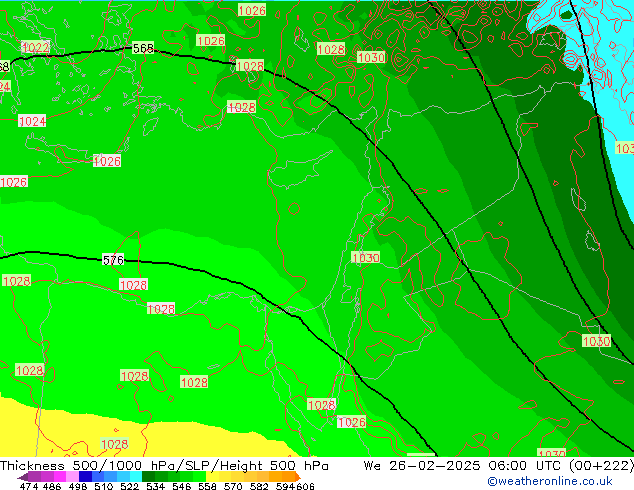The width and height of the screenshot is (634, 490).
Task: Click the 582 legend value
Action: pyautogui.click(x=259, y=486)
